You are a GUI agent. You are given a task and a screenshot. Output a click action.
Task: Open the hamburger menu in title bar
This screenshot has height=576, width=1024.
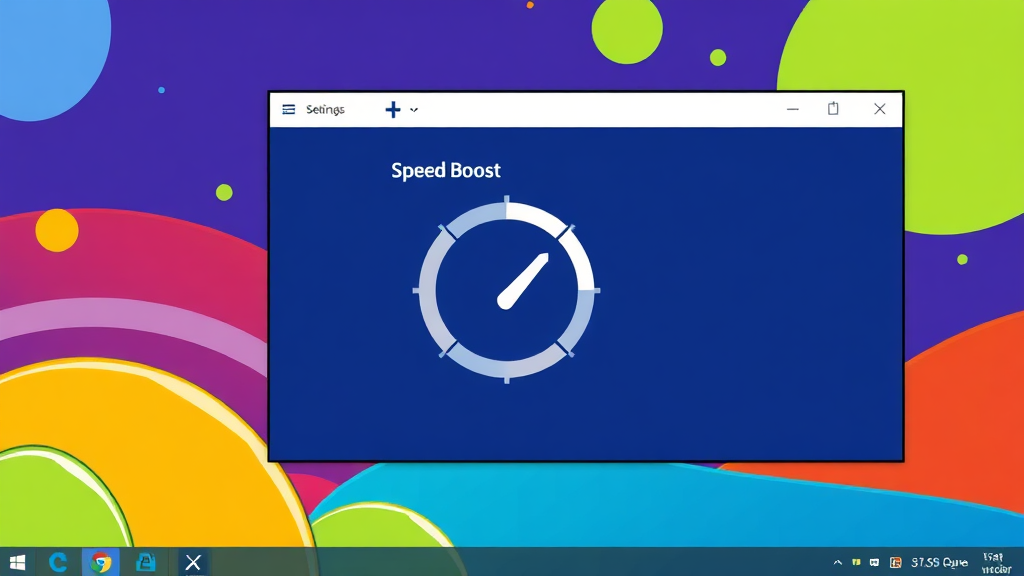click(289, 110)
